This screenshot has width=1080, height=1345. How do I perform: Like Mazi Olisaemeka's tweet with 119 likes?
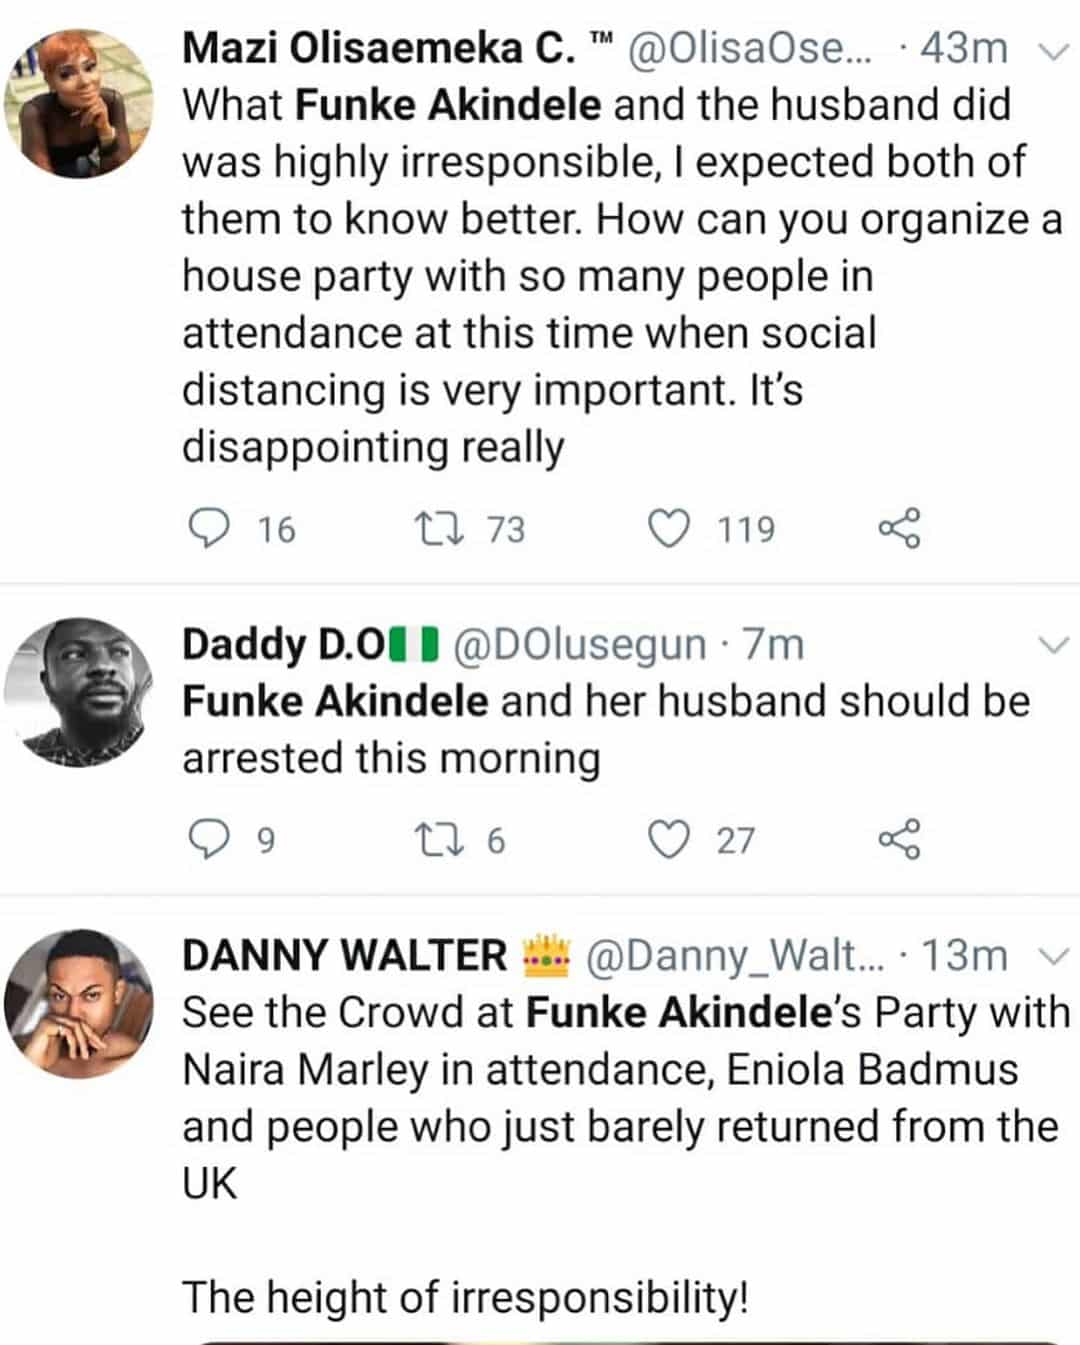tap(669, 528)
